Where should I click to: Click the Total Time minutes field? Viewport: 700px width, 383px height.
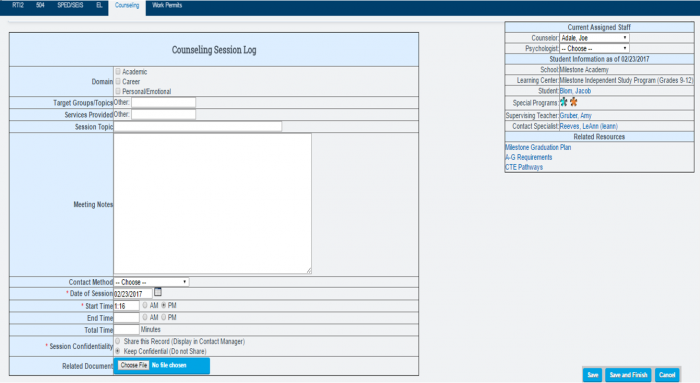[126, 330]
